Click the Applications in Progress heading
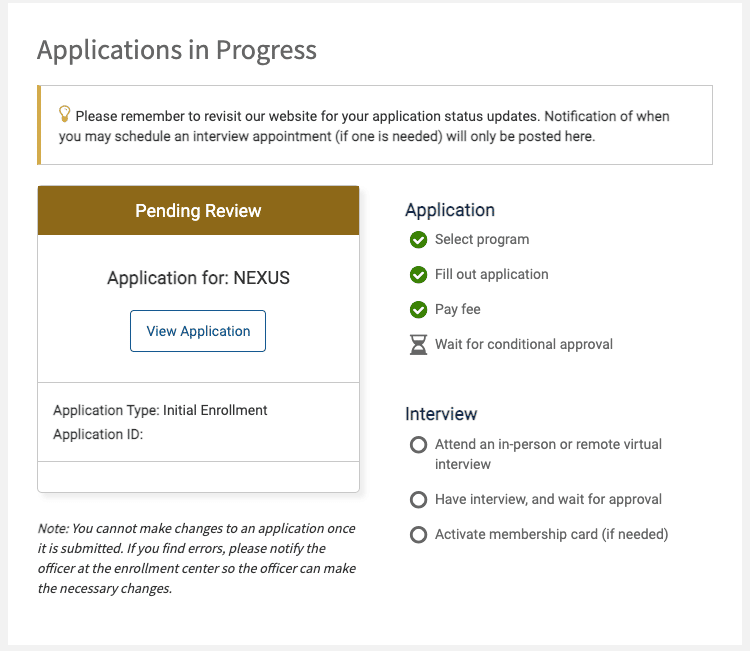Screen dimensions: 750x651 tap(177, 50)
